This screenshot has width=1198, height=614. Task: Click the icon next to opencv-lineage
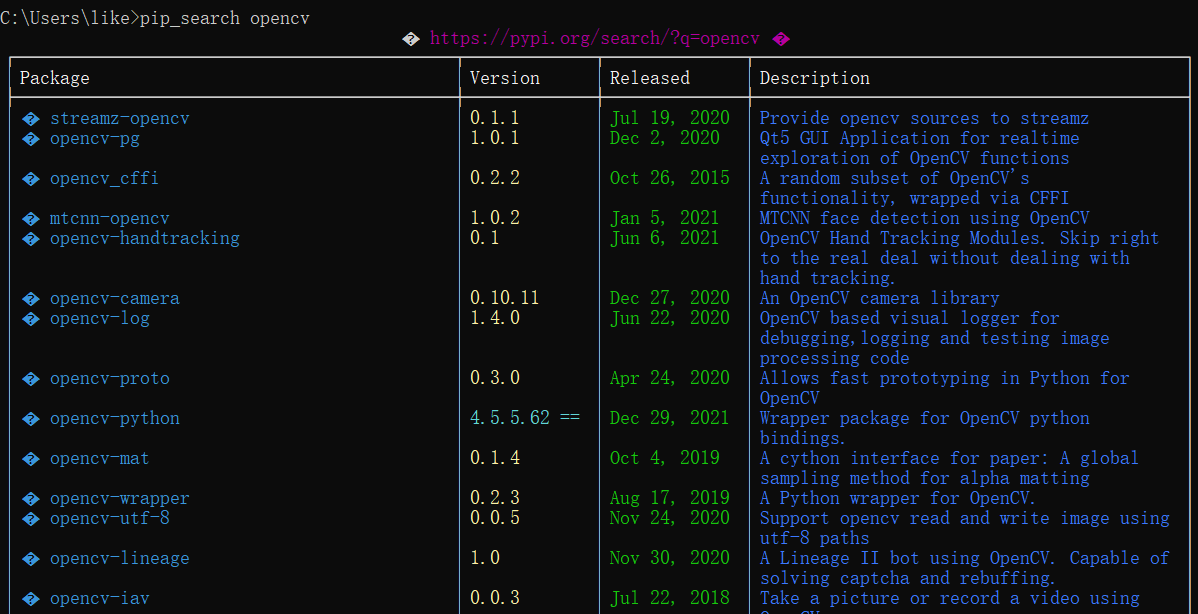tap(31, 557)
